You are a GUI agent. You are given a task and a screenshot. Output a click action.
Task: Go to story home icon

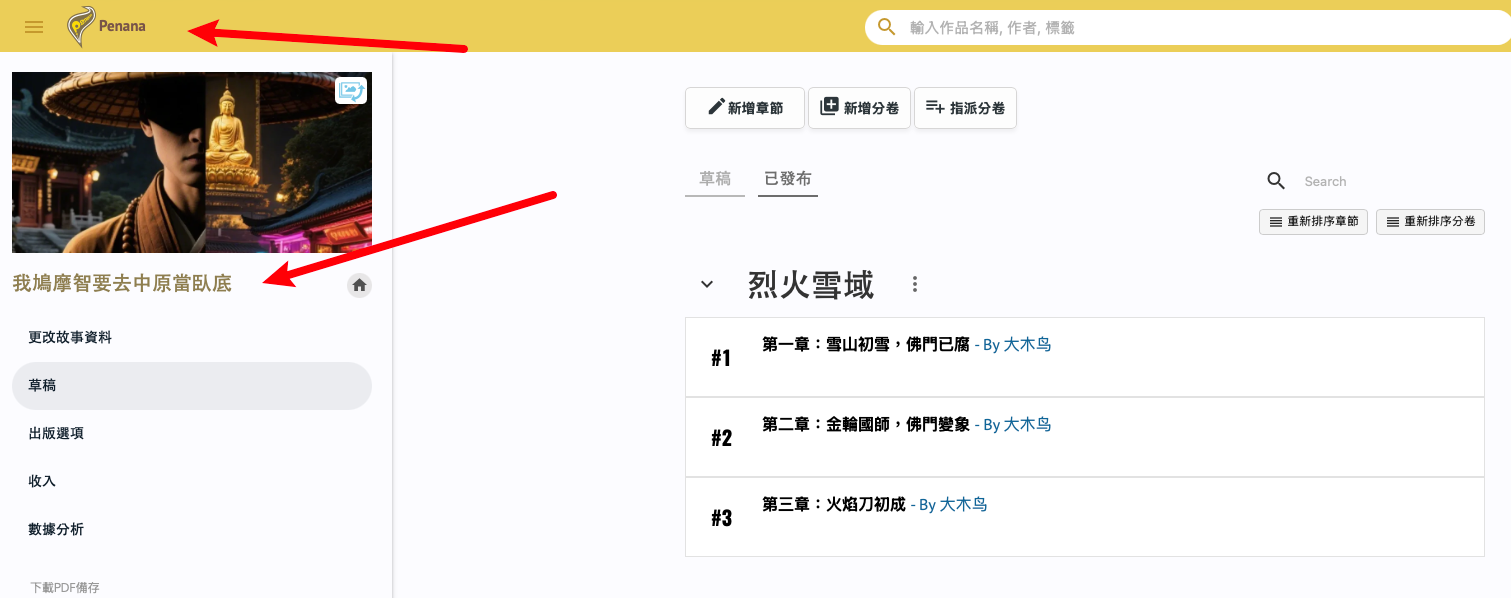(360, 285)
